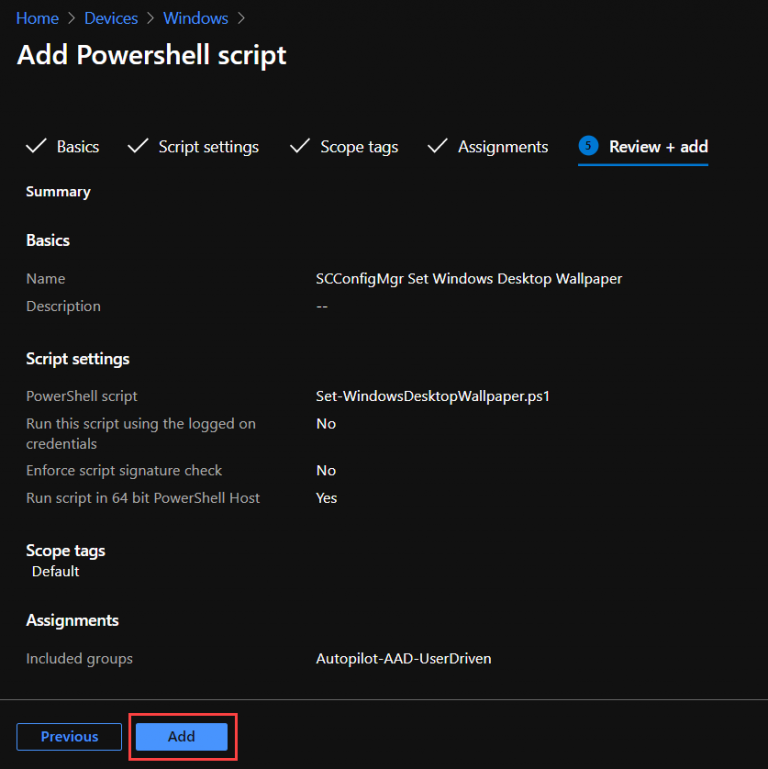Click the Autopilot-AAD-UserDriven group value

[x=403, y=659]
